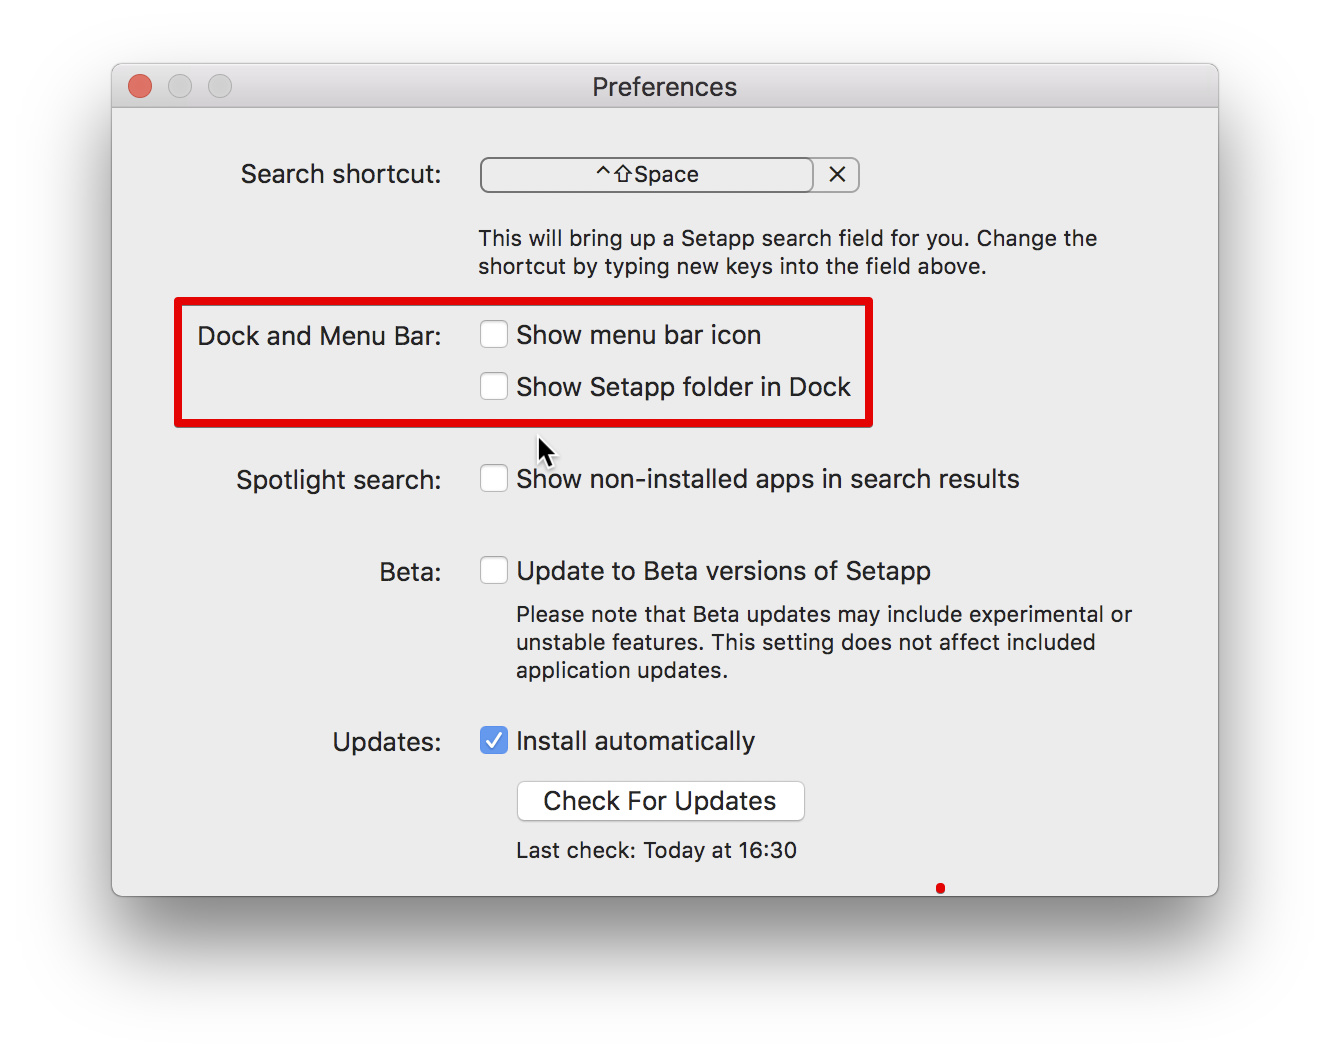Click the search shortcut recorder field
The image size is (1330, 1056).
(647, 175)
